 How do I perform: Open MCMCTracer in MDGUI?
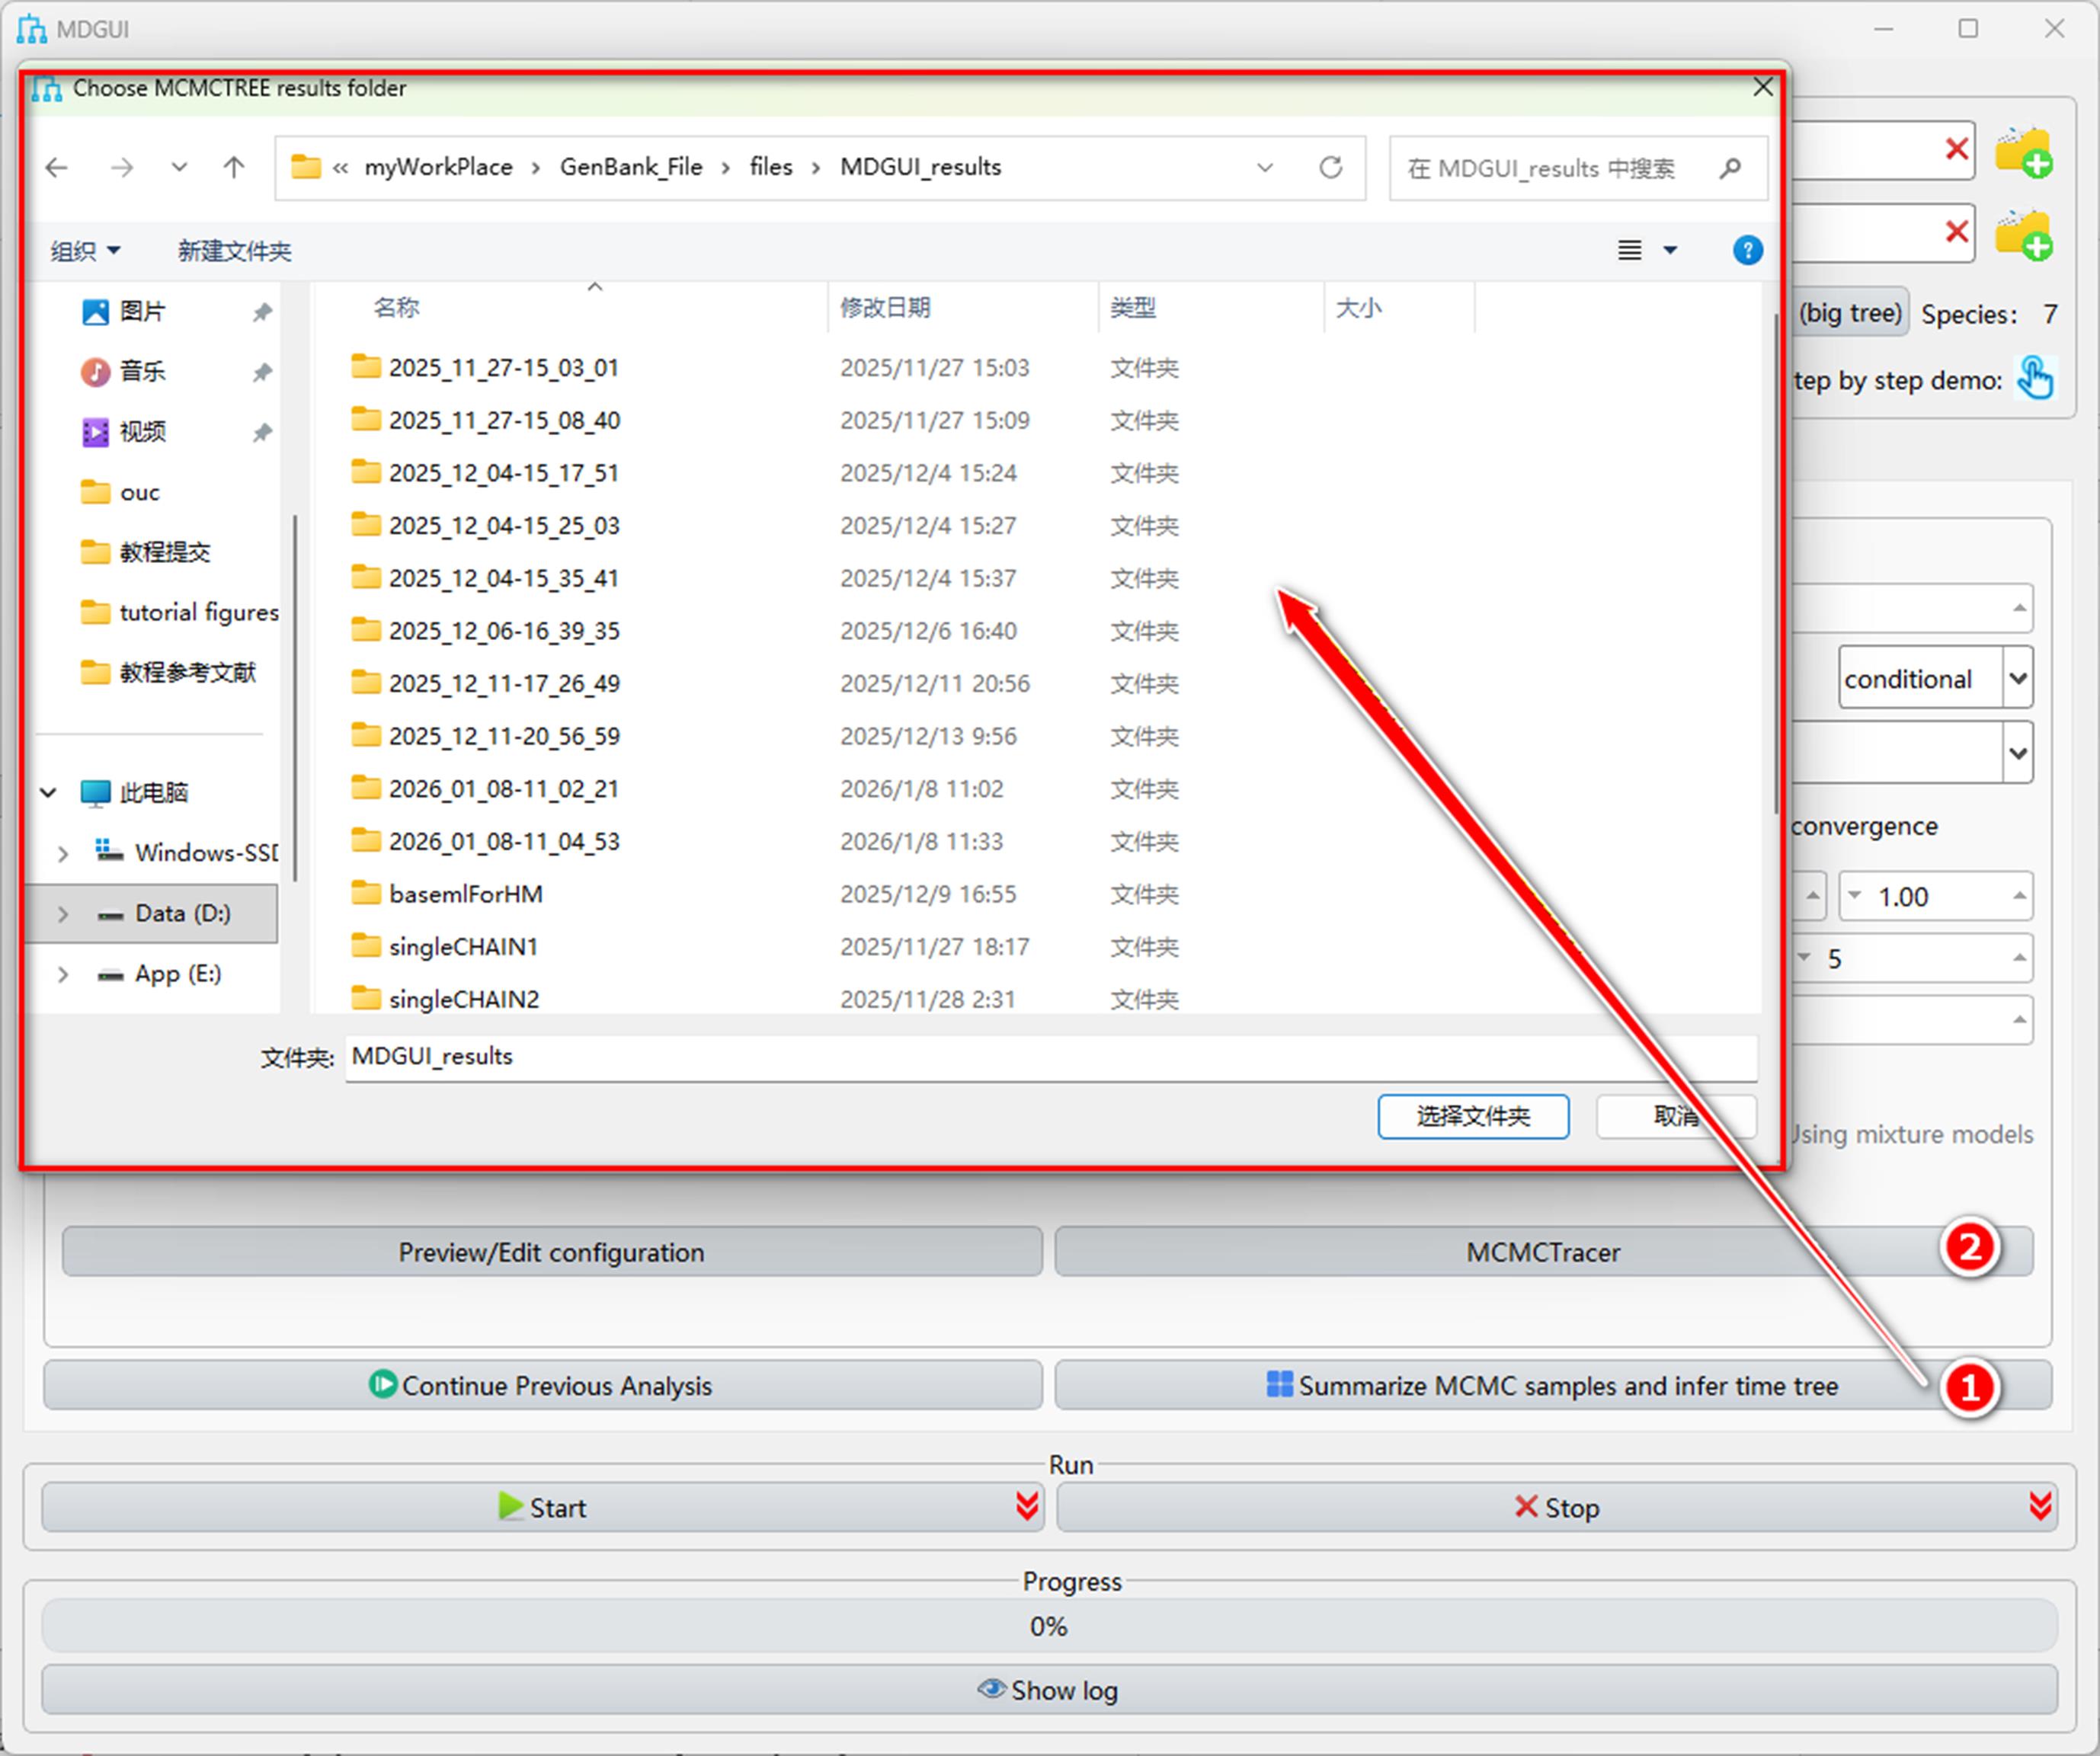coord(1543,1252)
